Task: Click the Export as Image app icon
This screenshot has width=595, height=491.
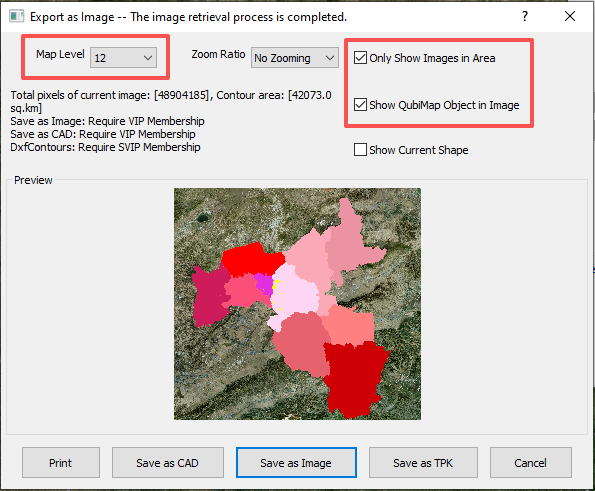Action: (x=17, y=16)
